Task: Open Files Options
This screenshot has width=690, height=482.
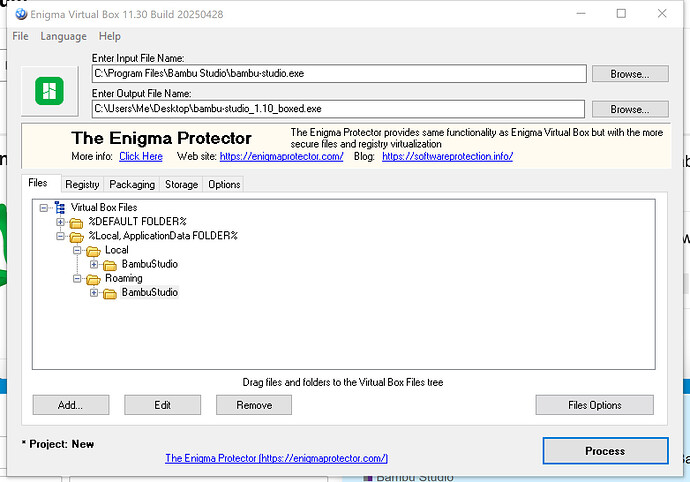Action: [x=595, y=405]
